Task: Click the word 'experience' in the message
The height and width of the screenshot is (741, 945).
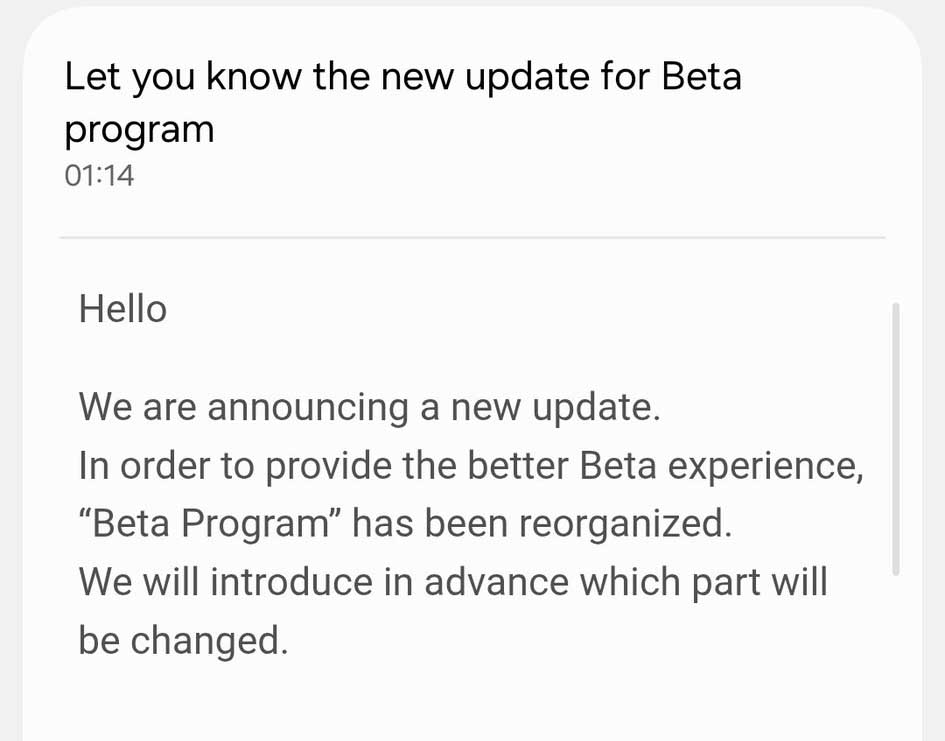Action: coord(766,466)
